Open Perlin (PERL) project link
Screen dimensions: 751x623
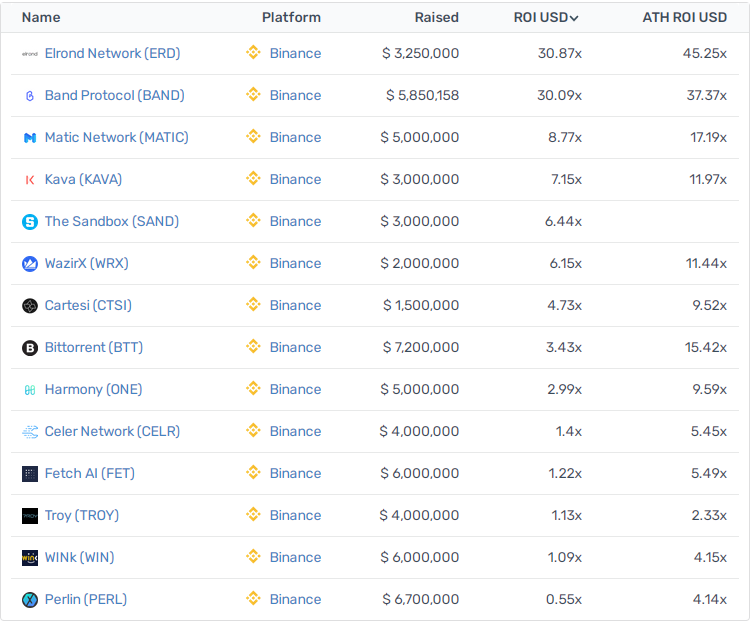point(86,600)
